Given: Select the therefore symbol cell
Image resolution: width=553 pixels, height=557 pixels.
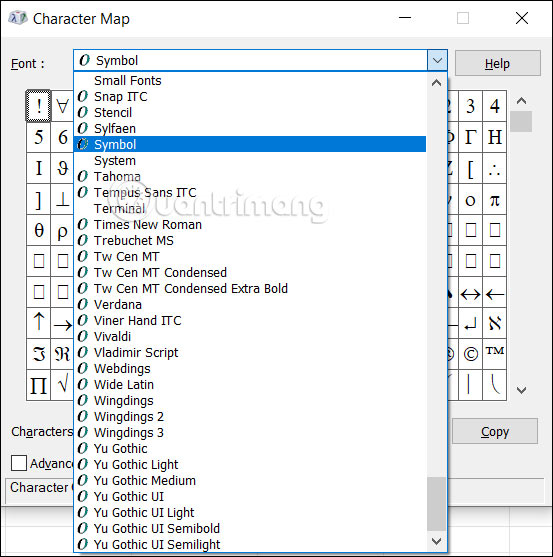Looking at the screenshot, I should pyautogui.click(x=494, y=168).
